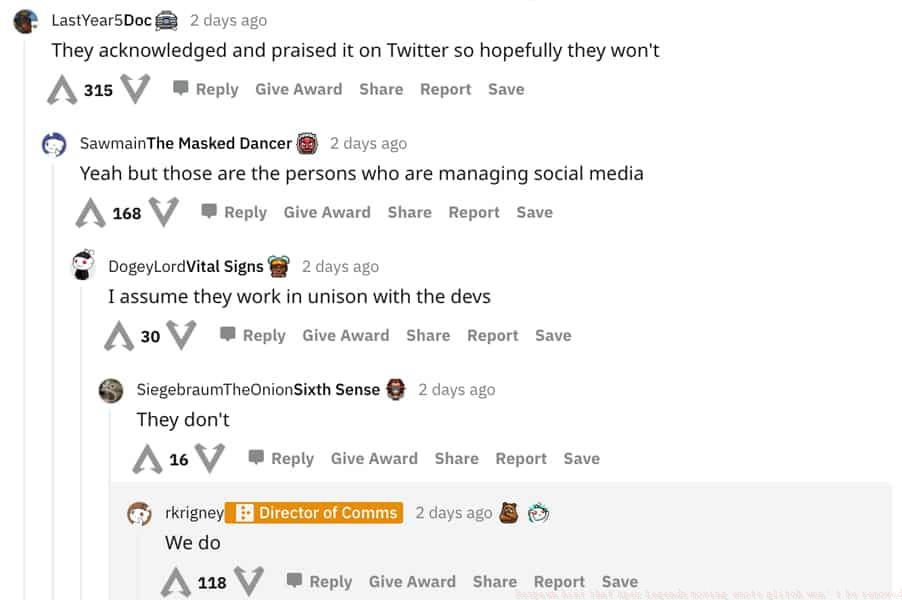902x600 pixels.
Task: Open LastYear5Doc's user profile
Action: [101, 20]
